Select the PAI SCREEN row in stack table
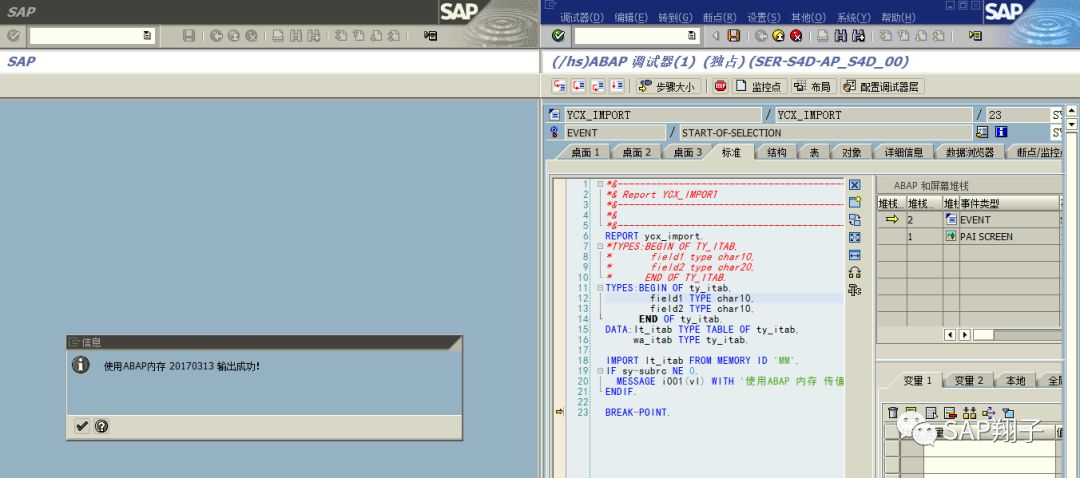Viewport: 1080px width, 478px height. (968, 236)
